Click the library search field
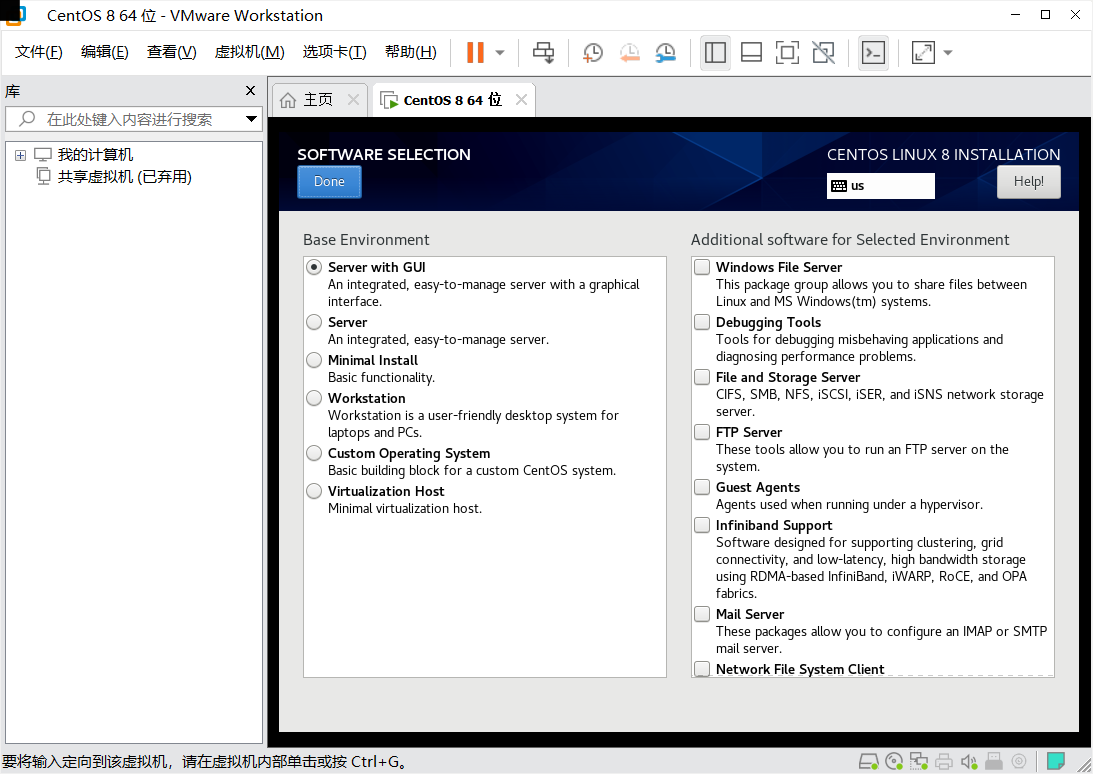1093x774 pixels. [133, 119]
